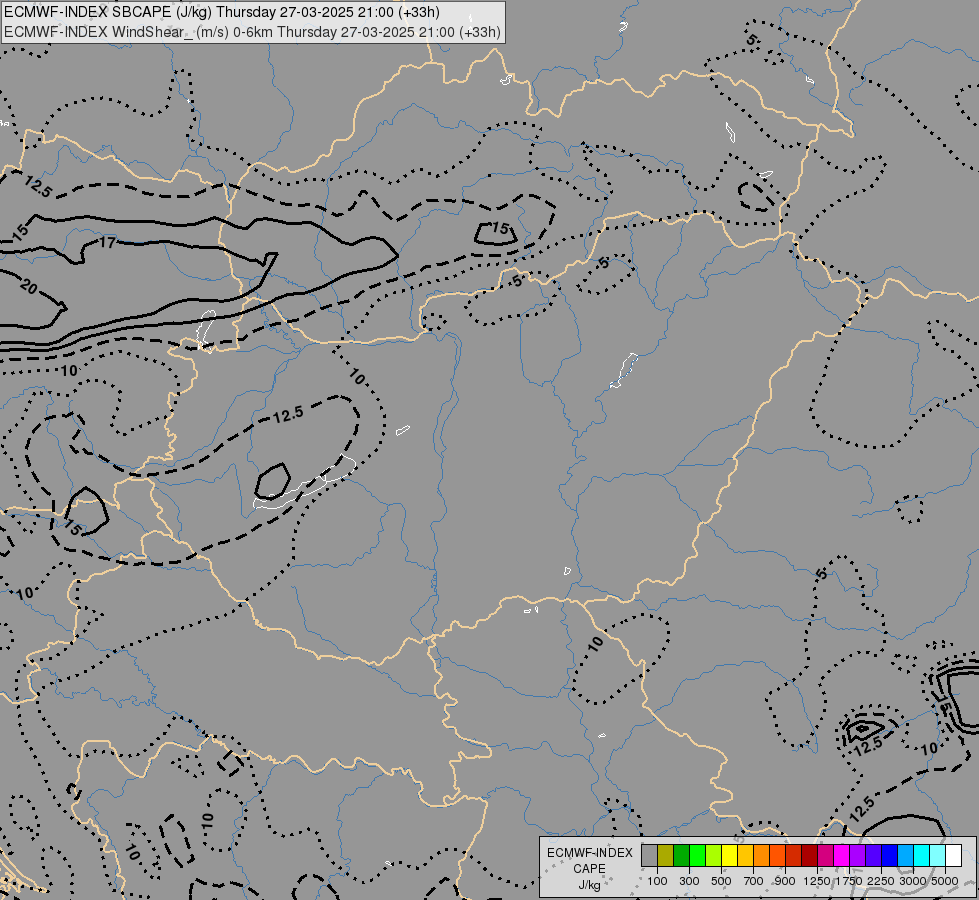Pick the lime yellow-green legend swatch

tap(713, 855)
